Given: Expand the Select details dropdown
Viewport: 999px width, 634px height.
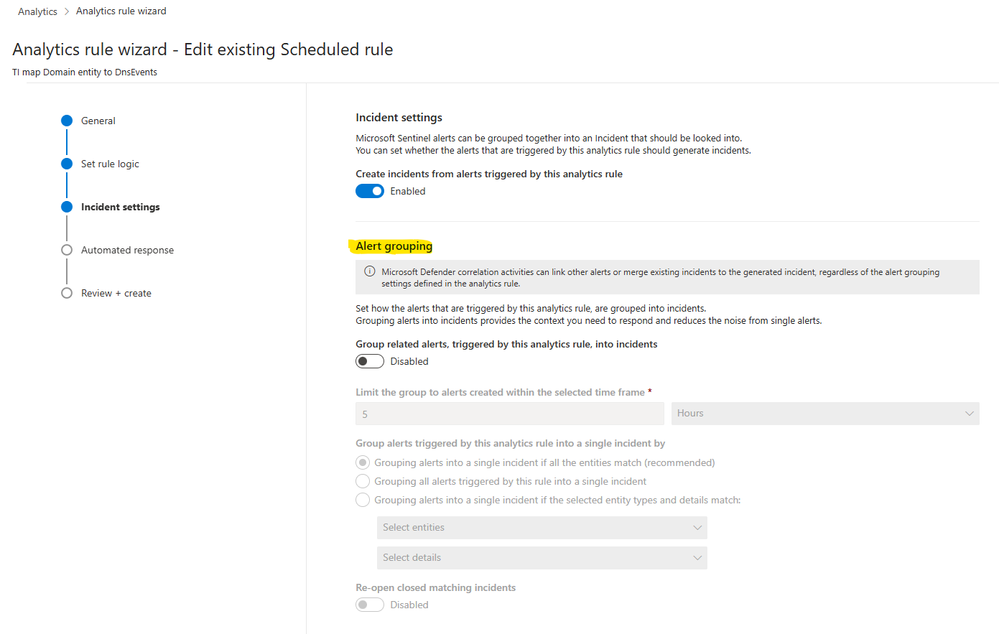Looking at the screenshot, I should coord(542,557).
